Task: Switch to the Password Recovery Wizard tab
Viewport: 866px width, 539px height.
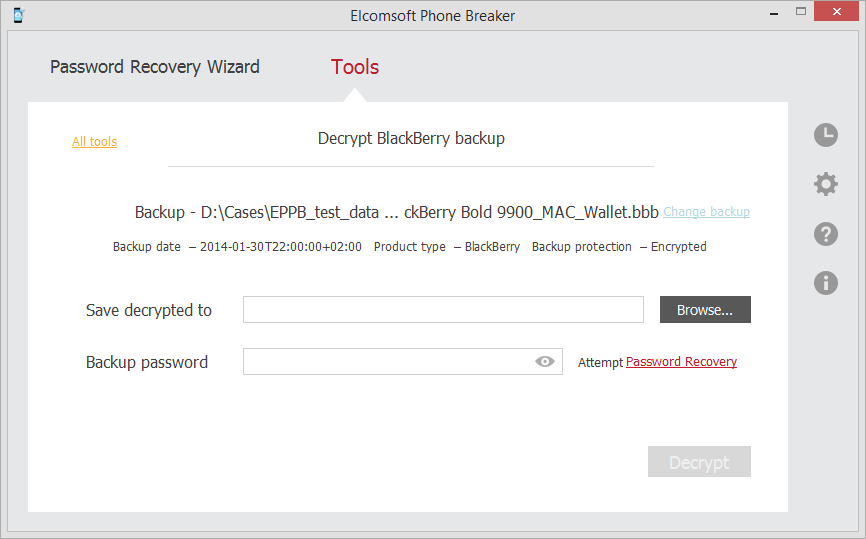Action: point(155,68)
